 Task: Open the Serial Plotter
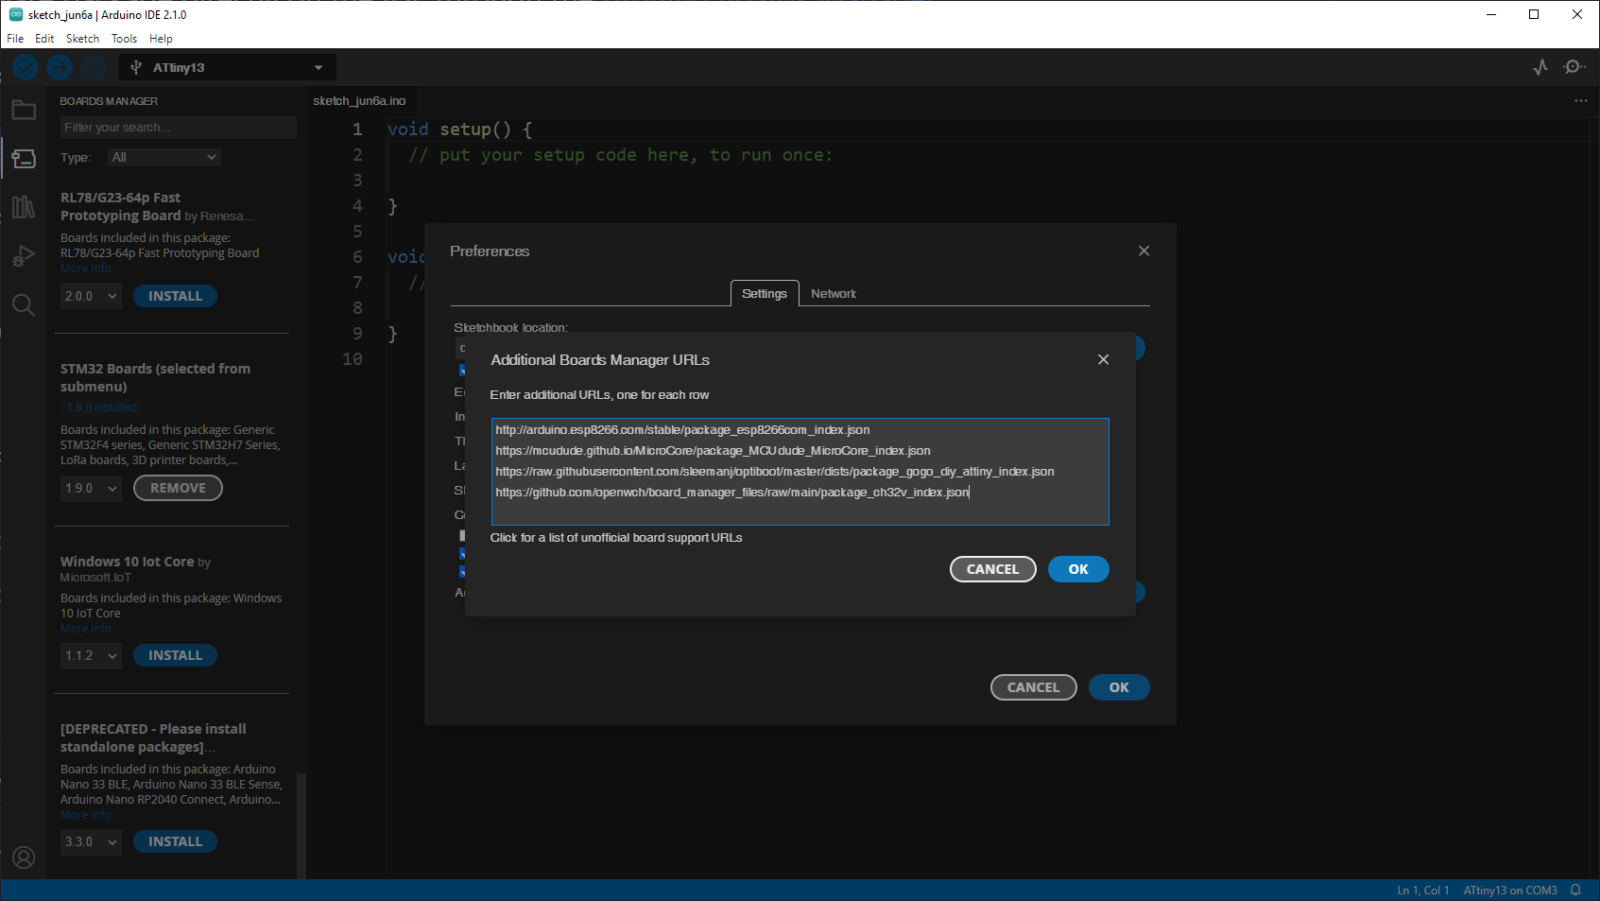[x=1538, y=67]
